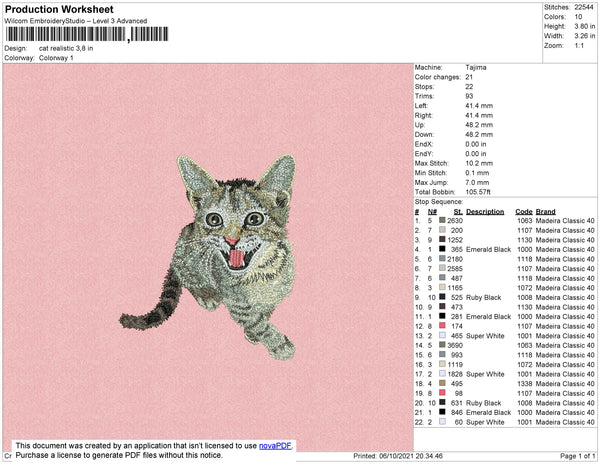Click 'Madeira Classic 40' brand in row 1
Screen dimensions: 600x464
[x=565, y=221]
